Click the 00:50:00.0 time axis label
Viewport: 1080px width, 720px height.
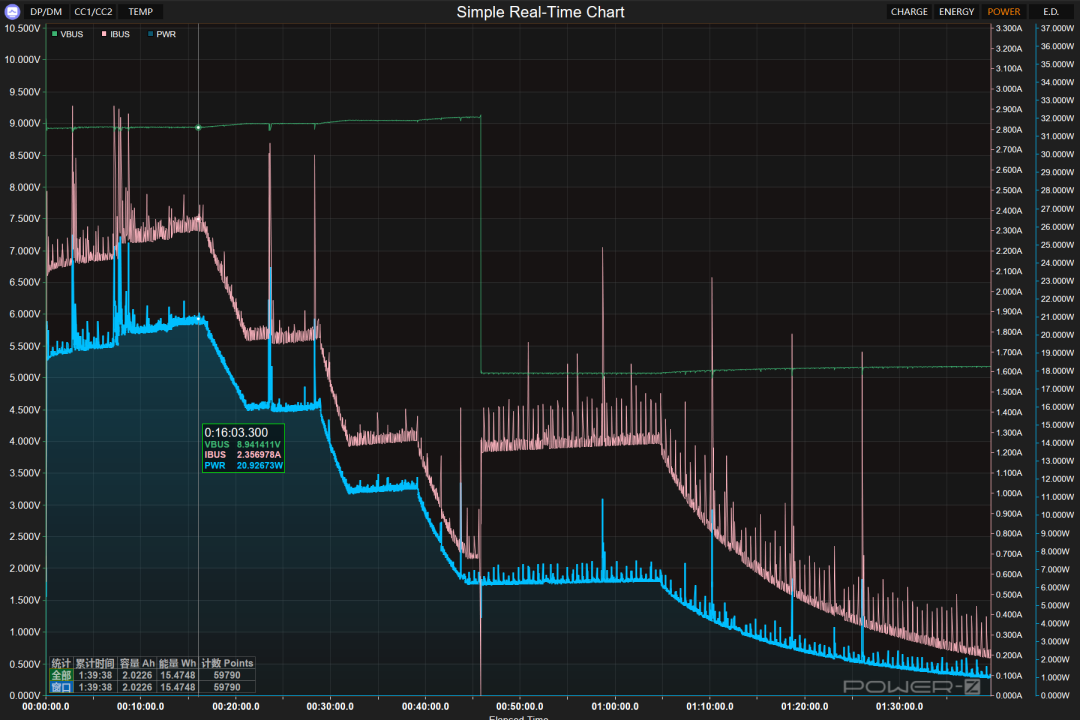520,706
